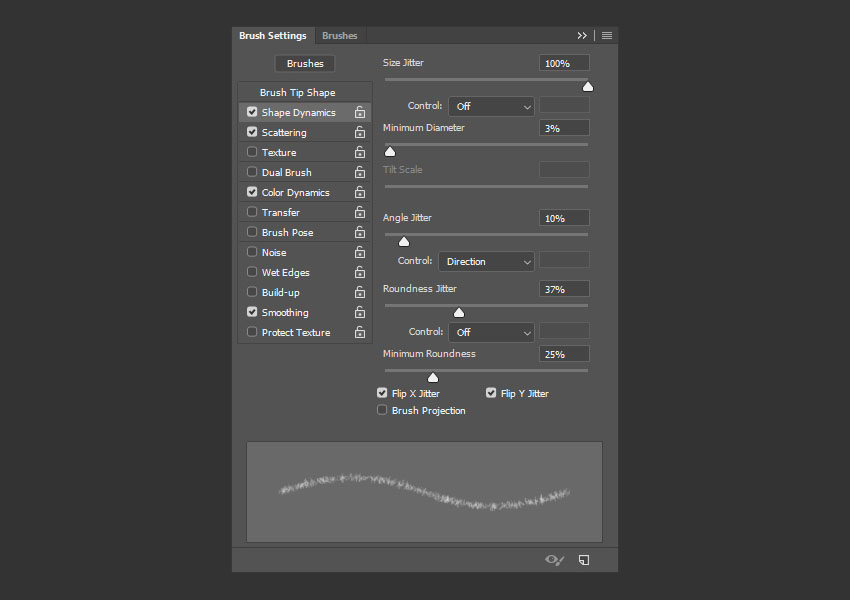Click the Brushes button
The image size is (850, 600).
(305, 63)
